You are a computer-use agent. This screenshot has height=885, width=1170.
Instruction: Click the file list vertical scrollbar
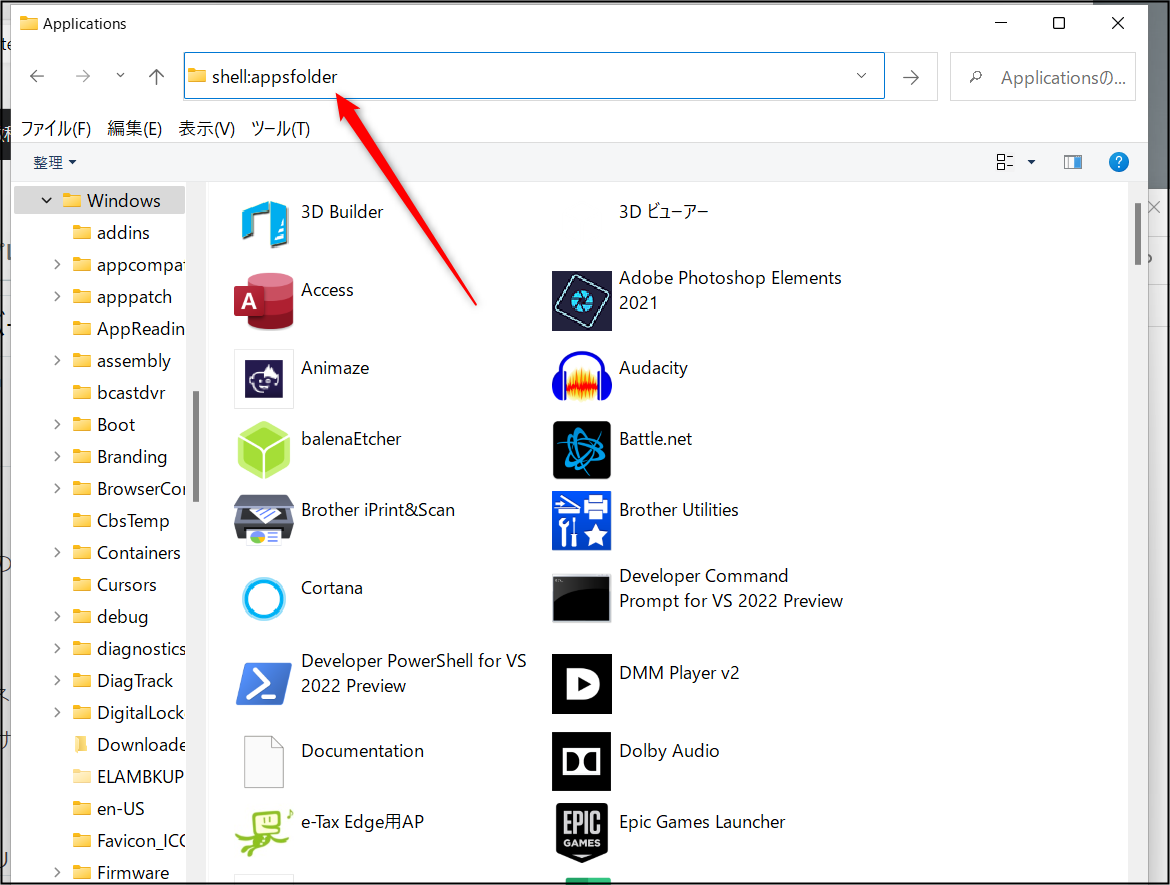click(1138, 234)
